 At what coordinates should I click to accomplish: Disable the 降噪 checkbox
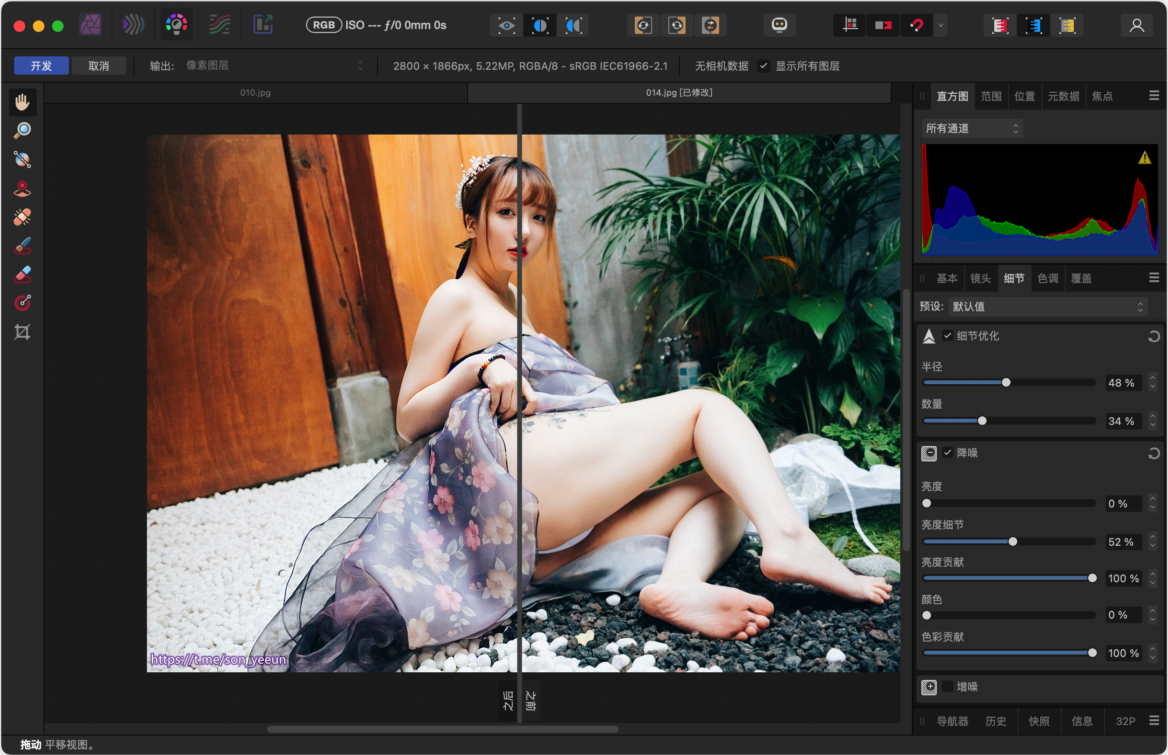tap(948, 453)
